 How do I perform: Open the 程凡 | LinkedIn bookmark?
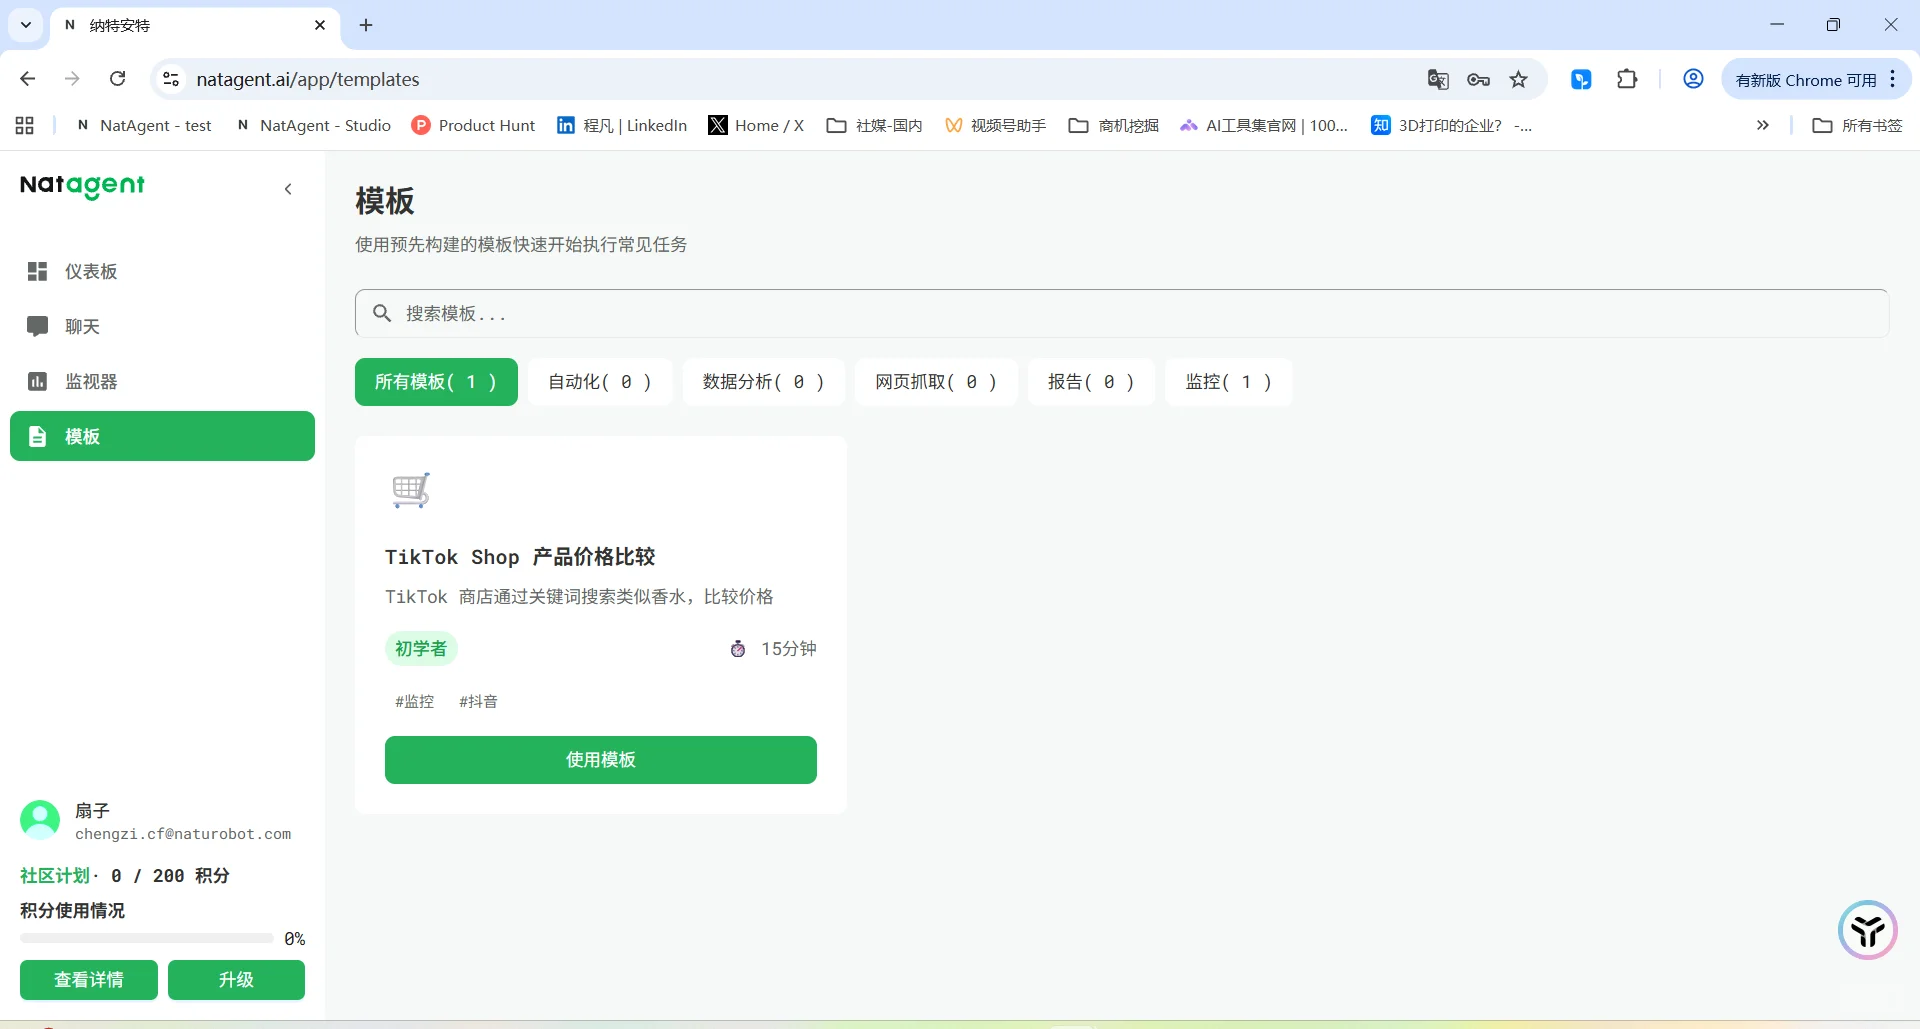click(622, 125)
